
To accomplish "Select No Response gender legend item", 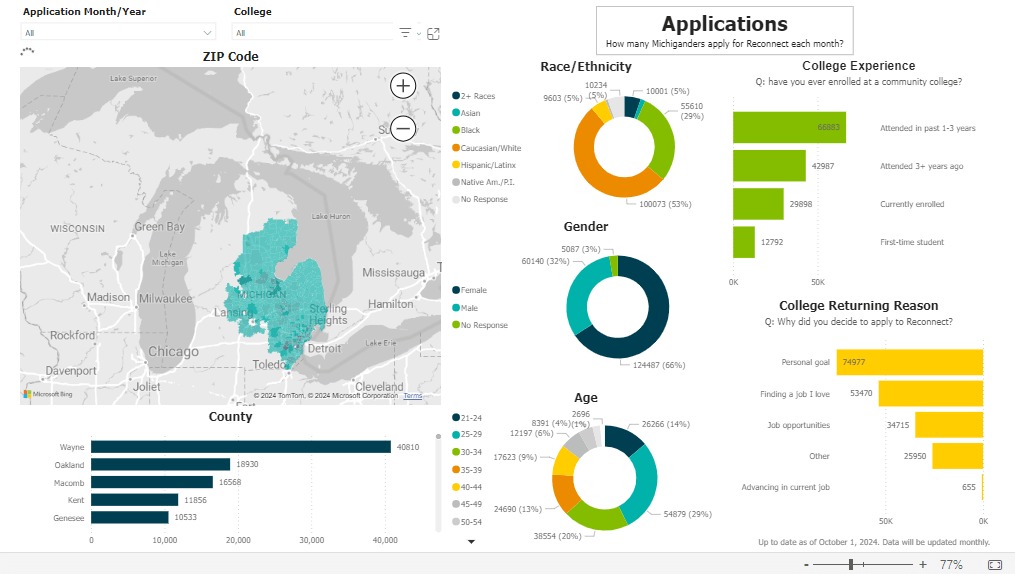I will [x=480, y=325].
